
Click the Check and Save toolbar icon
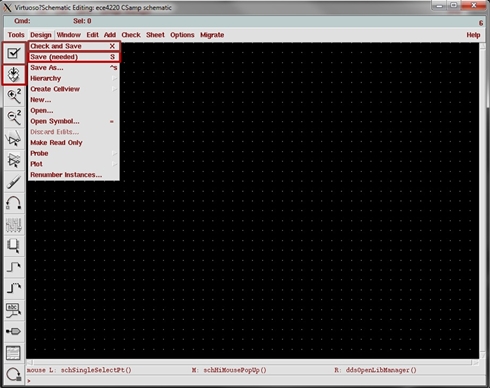(14, 53)
